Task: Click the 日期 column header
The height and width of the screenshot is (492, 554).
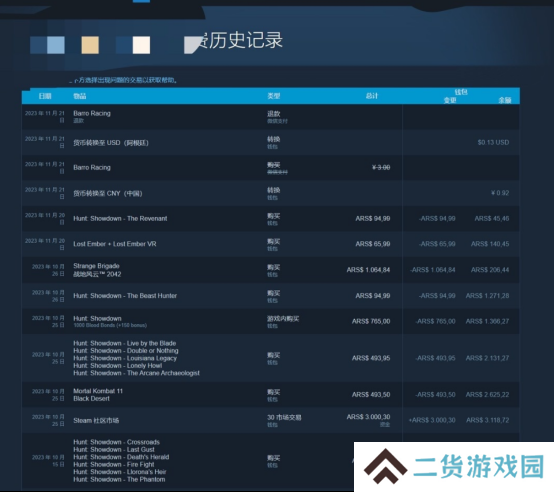Action: tap(45, 96)
